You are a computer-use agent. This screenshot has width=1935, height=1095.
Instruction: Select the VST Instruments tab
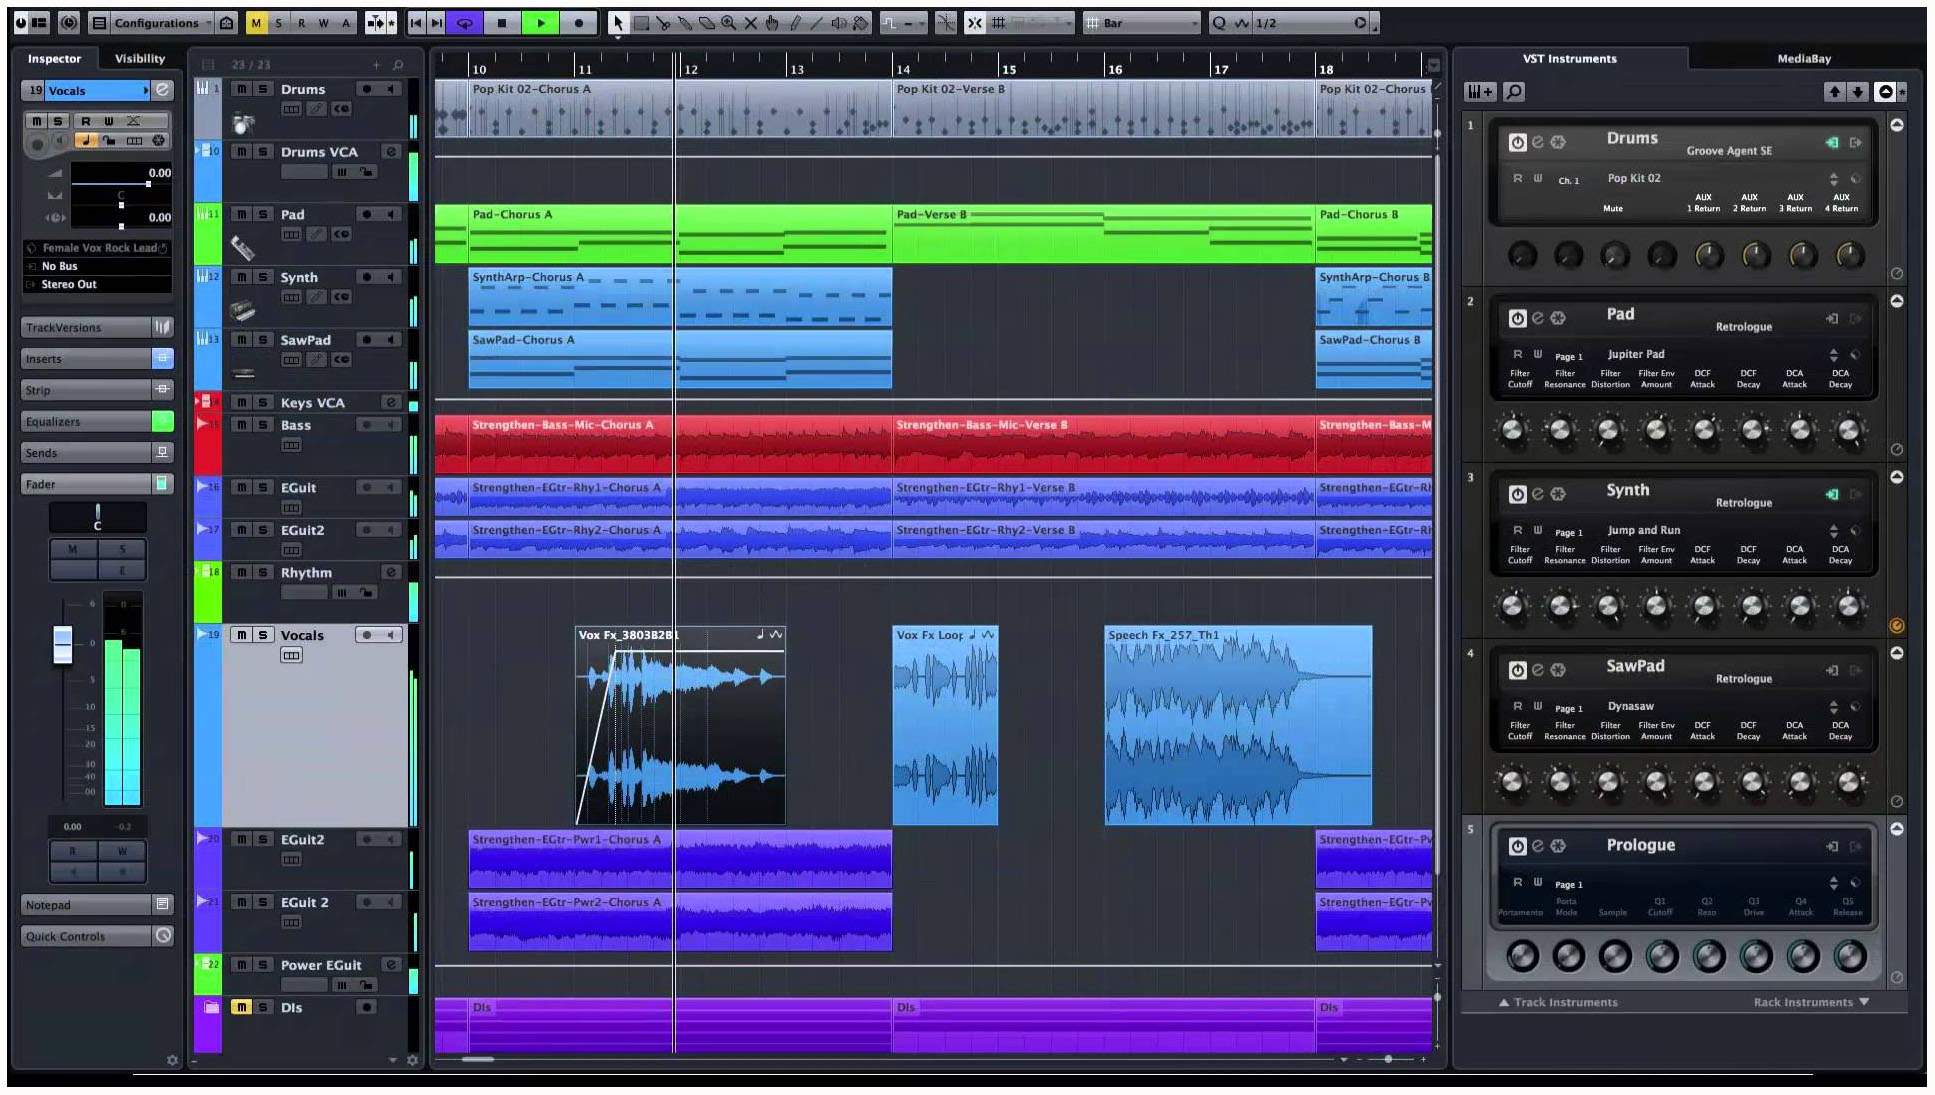pyautogui.click(x=1569, y=59)
